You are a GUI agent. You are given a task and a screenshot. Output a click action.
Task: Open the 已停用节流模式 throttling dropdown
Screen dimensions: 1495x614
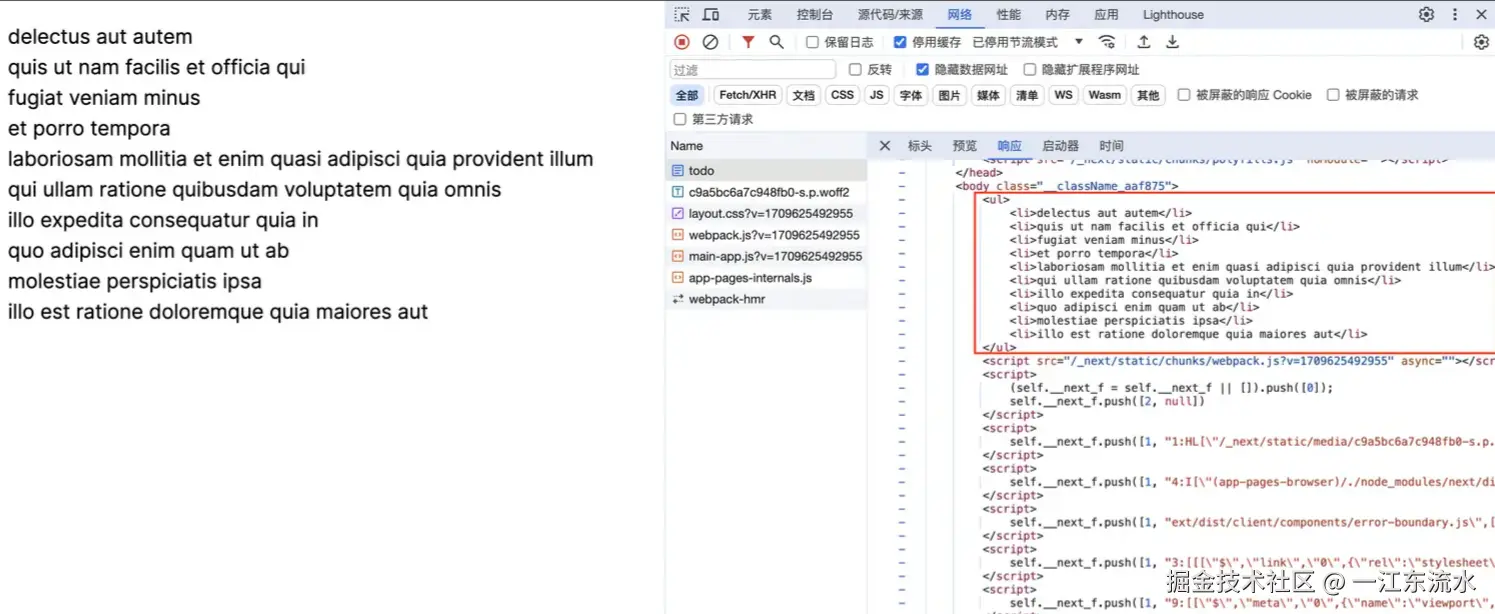(x=1027, y=42)
